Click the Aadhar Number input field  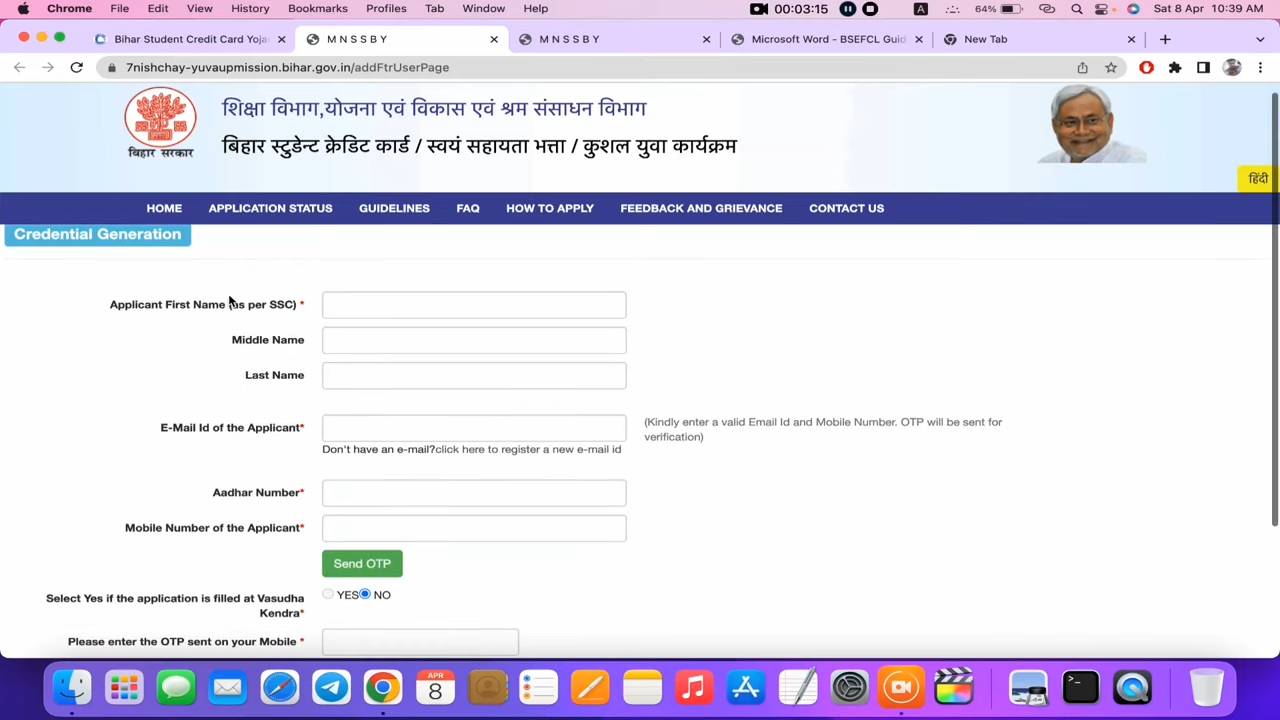pos(474,492)
